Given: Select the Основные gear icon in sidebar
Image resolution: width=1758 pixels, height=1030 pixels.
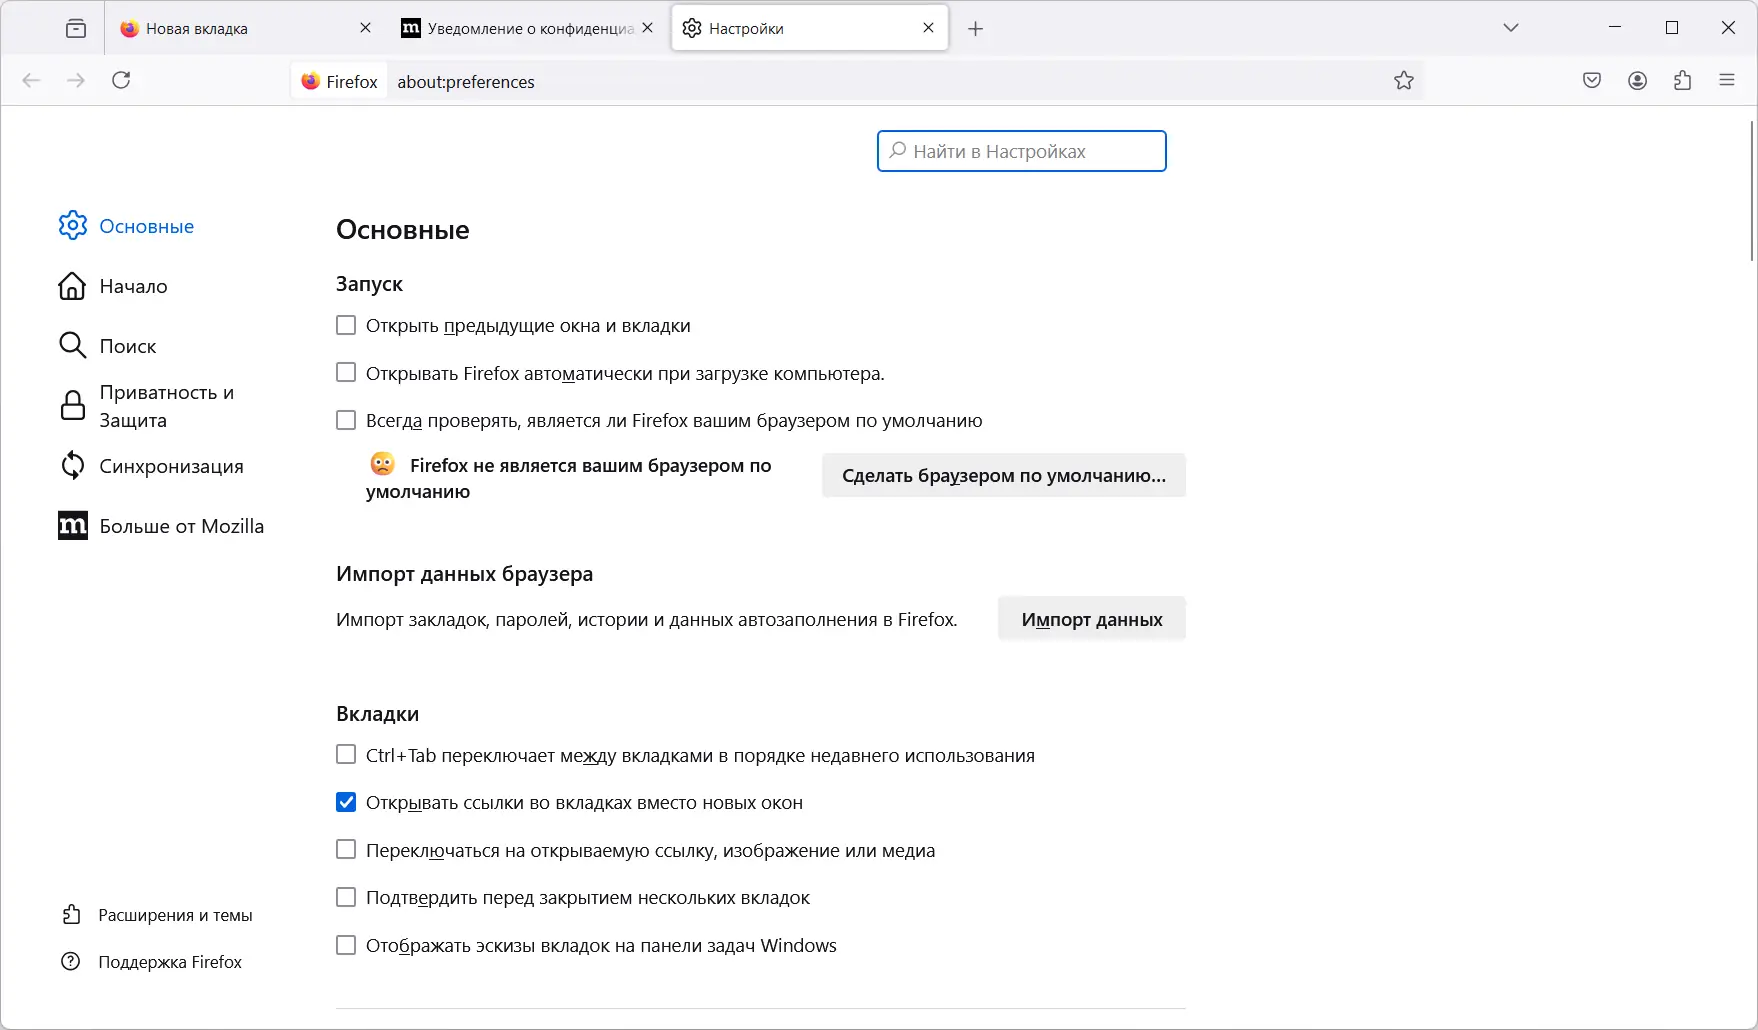Looking at the screenshot, I should point(71,226).
